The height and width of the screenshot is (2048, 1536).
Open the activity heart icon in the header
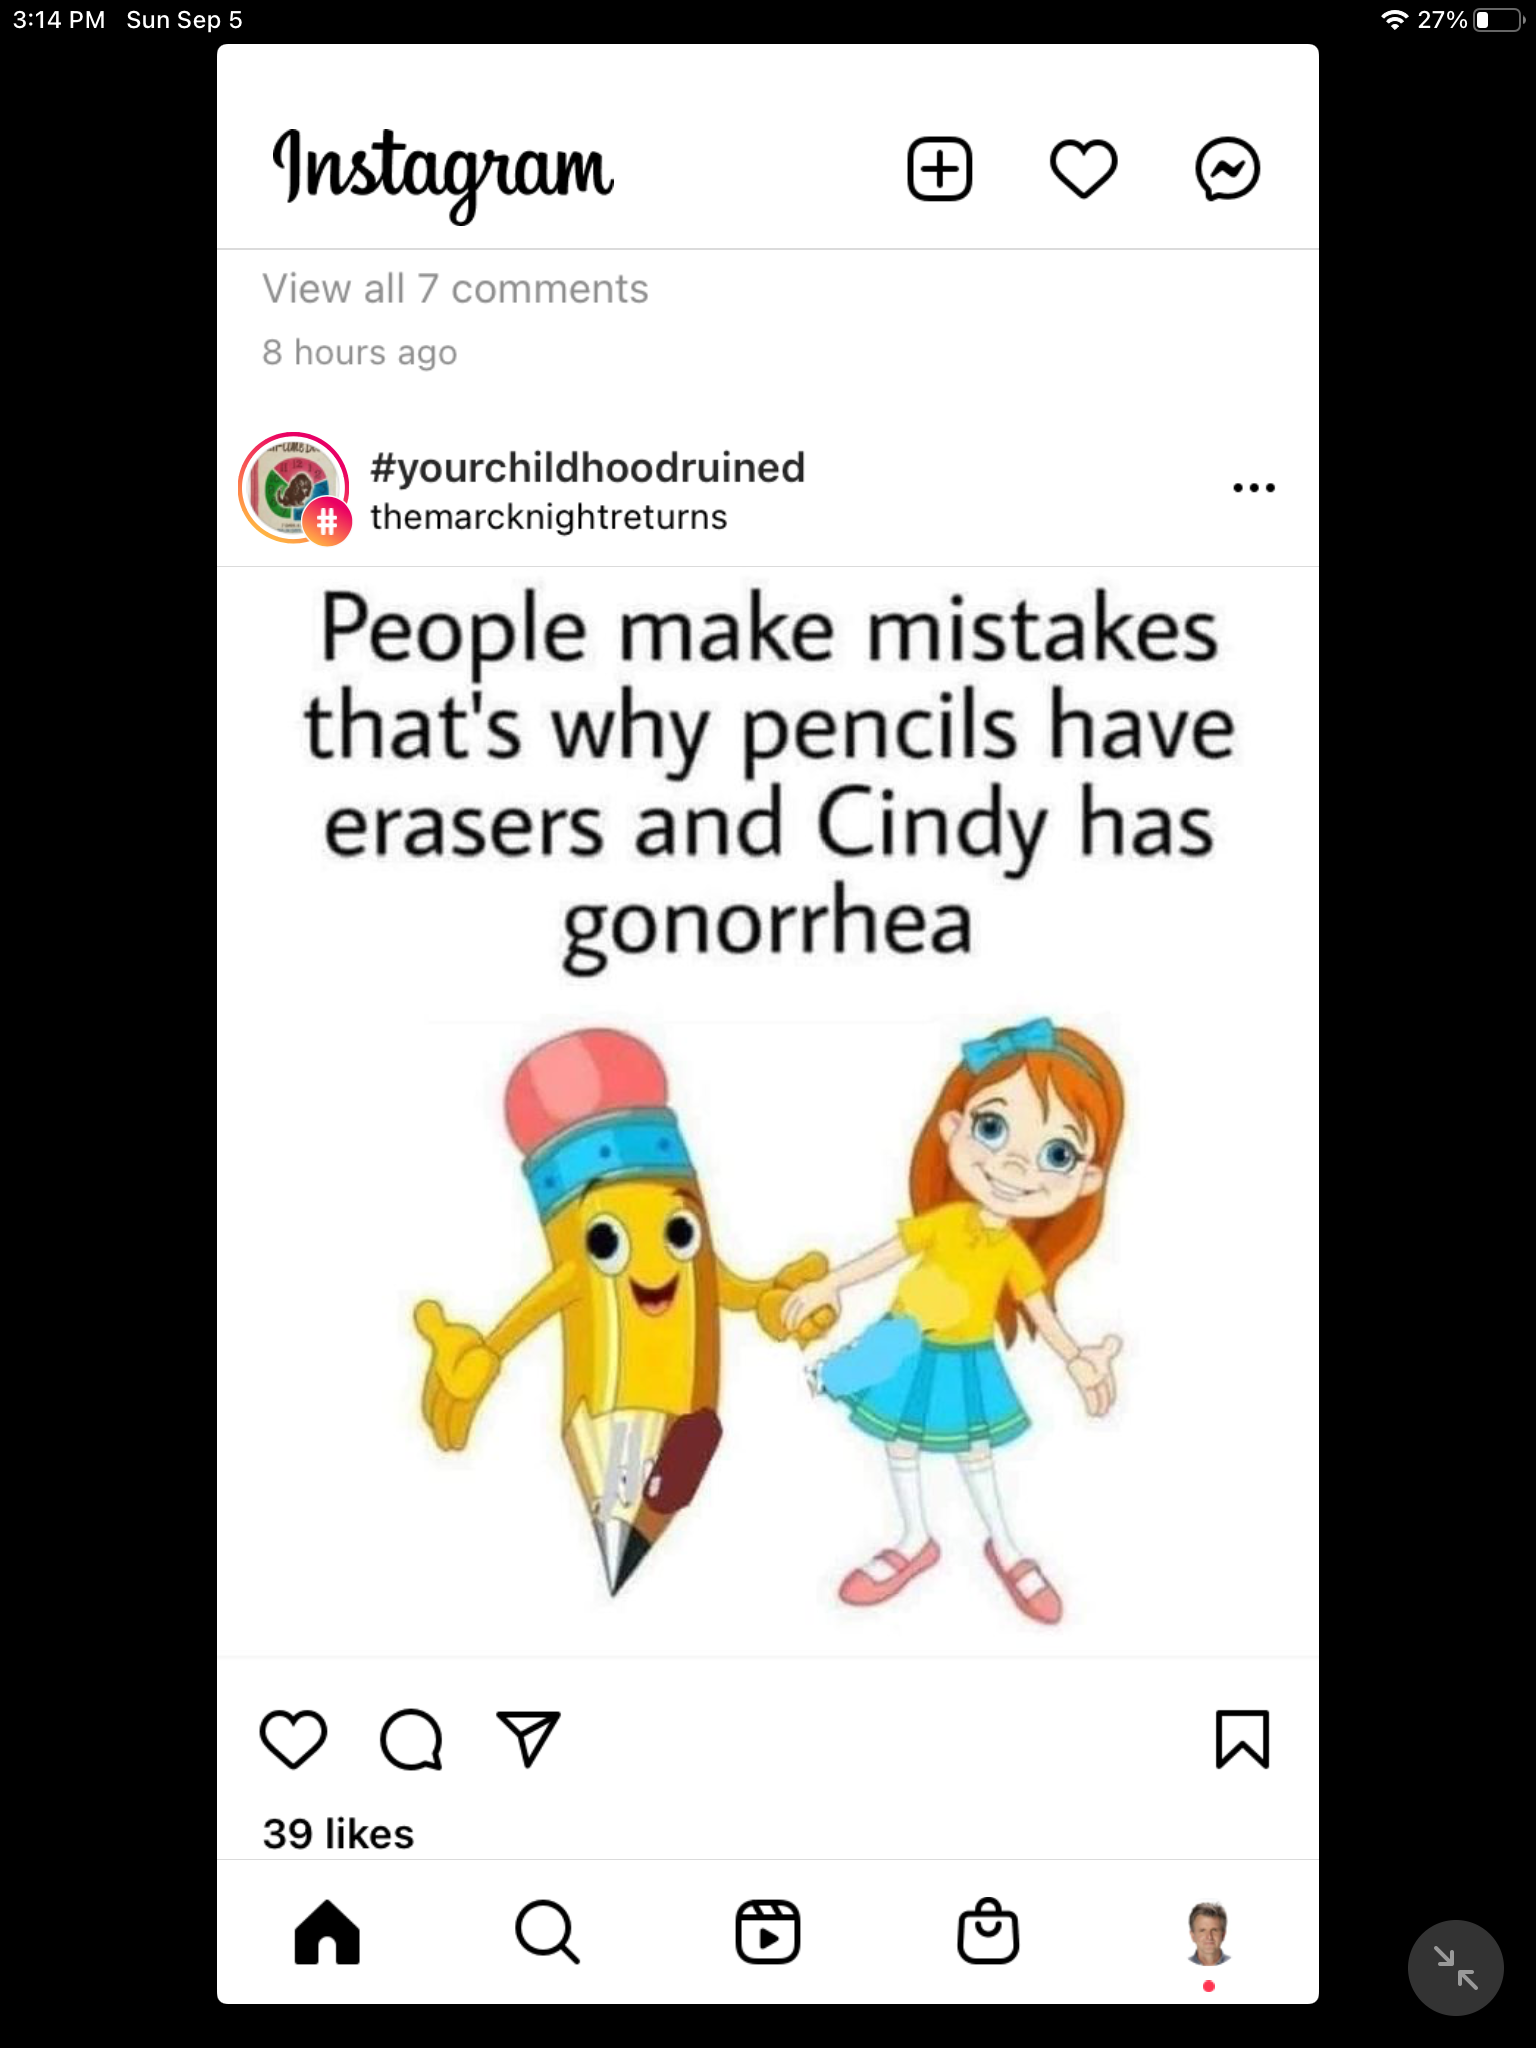pos(1083,169)
